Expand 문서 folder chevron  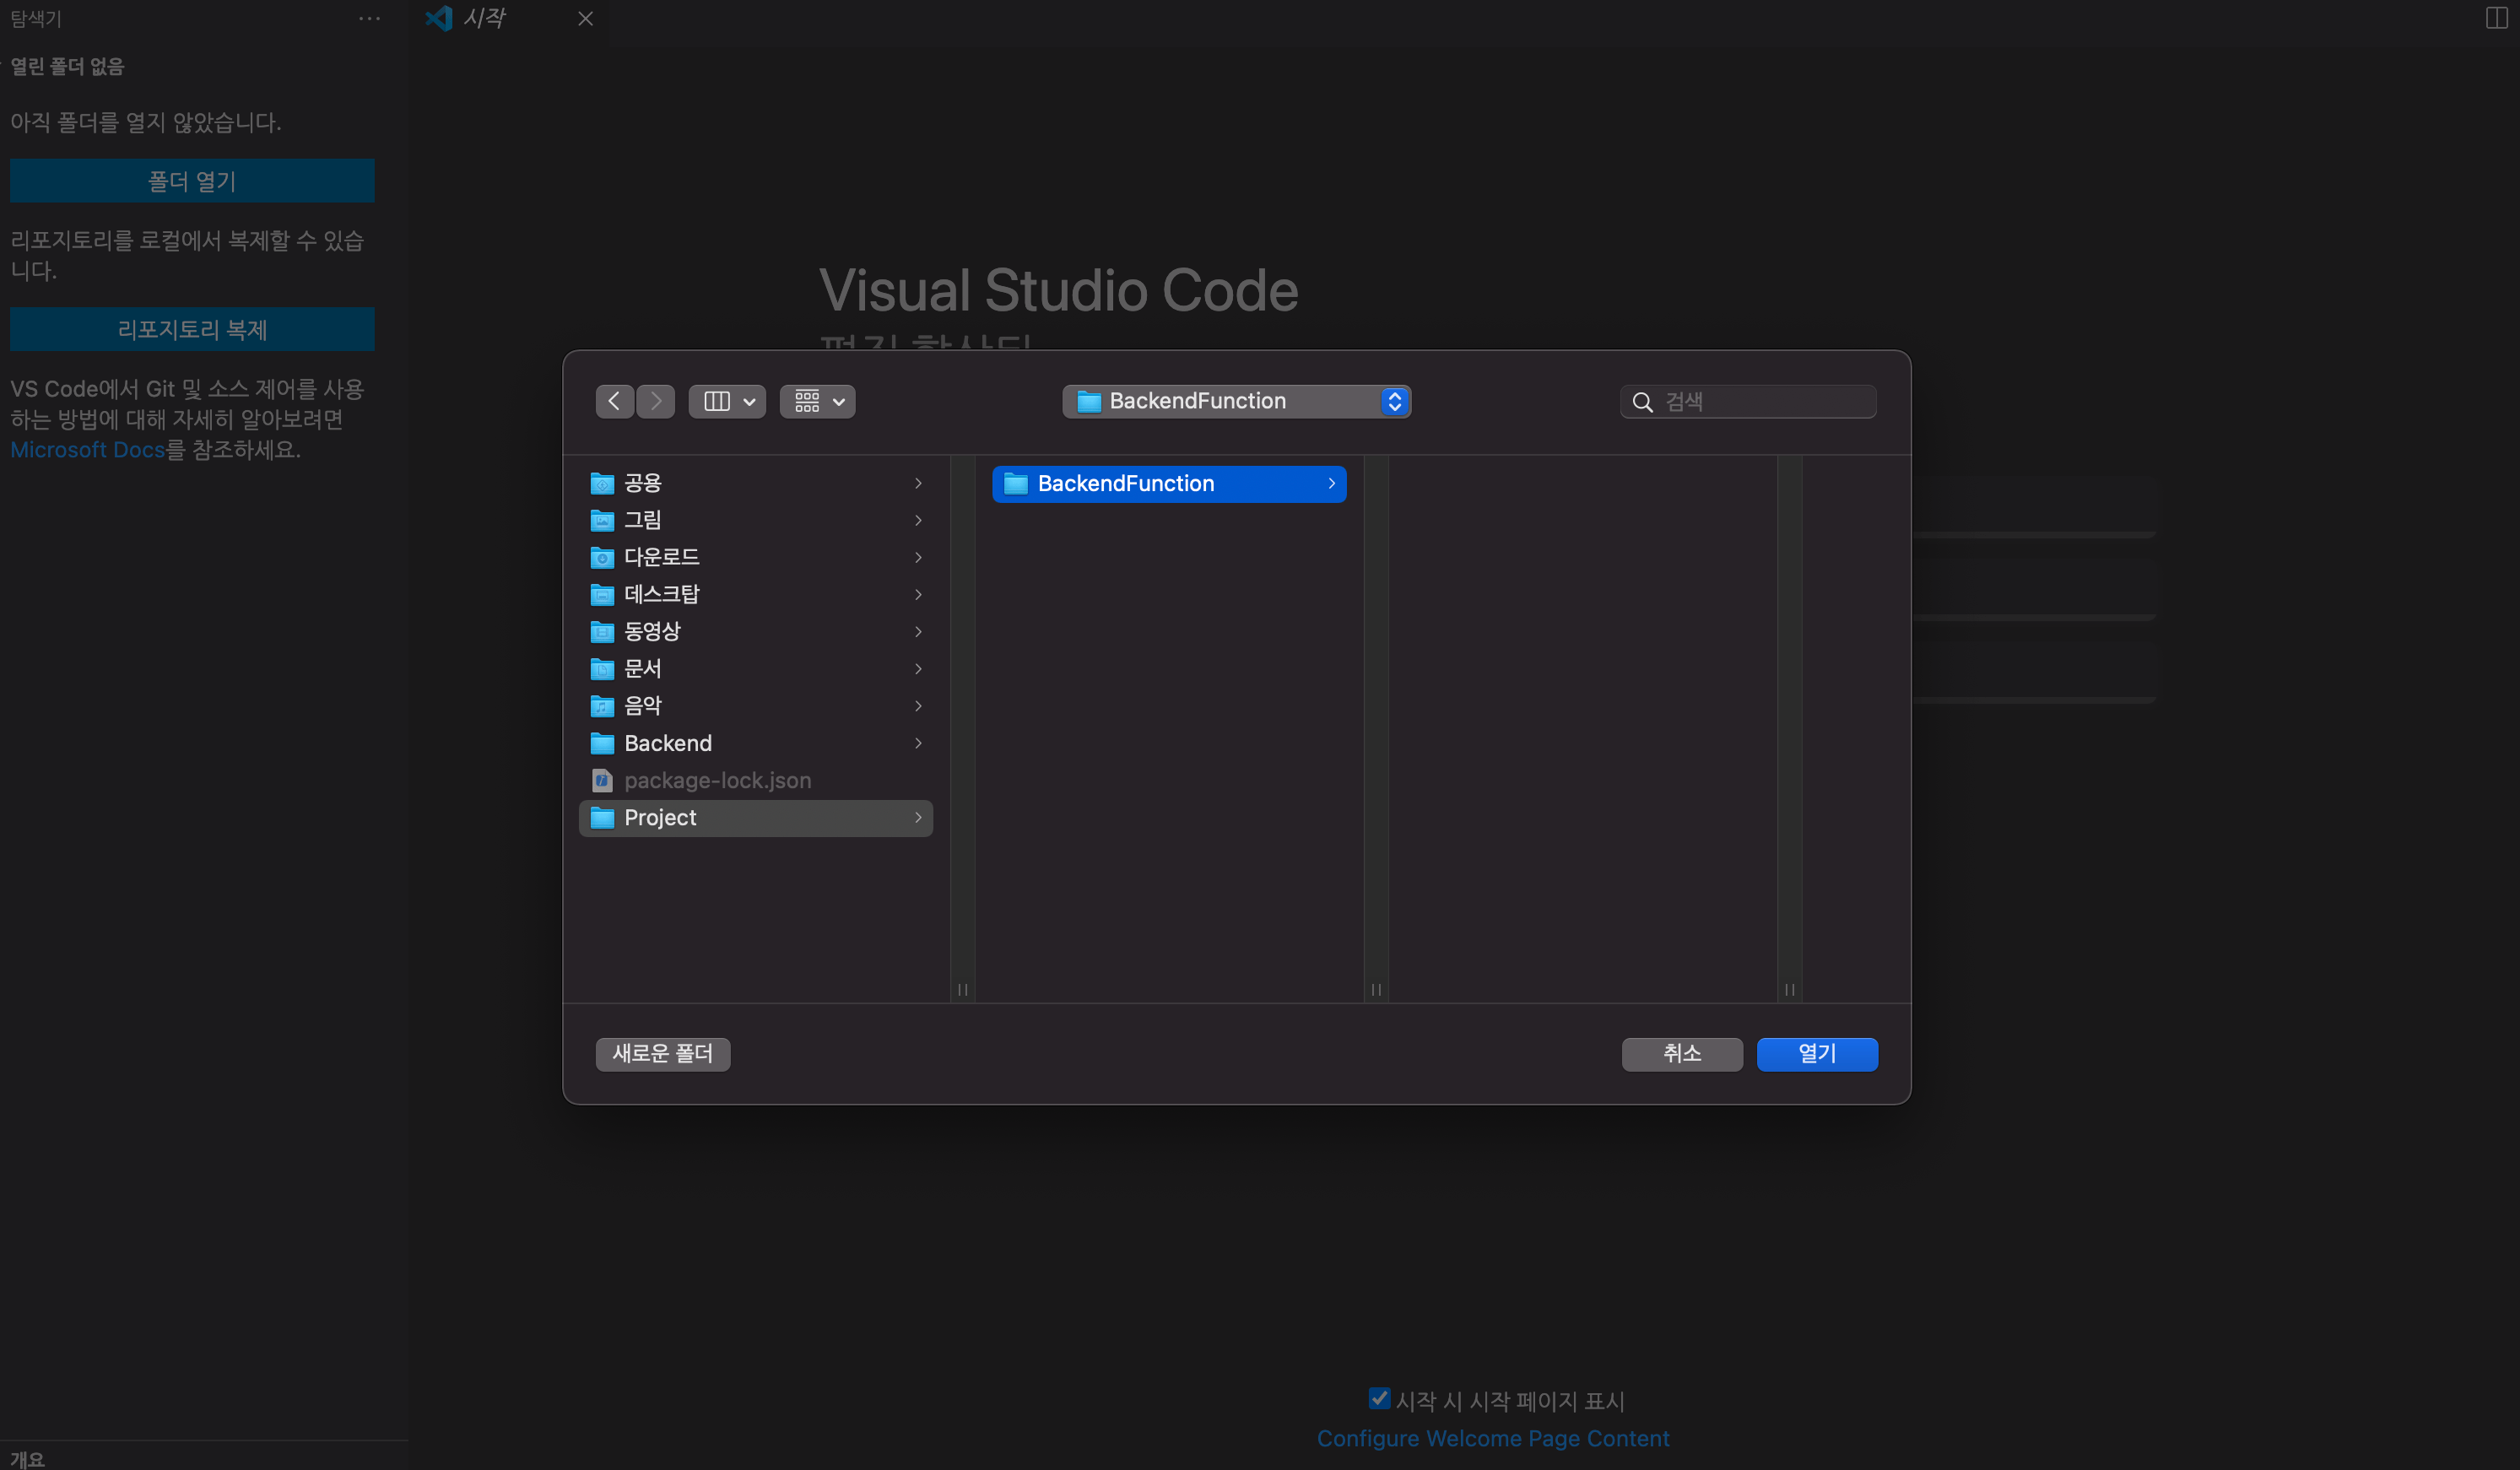(918, 668)
